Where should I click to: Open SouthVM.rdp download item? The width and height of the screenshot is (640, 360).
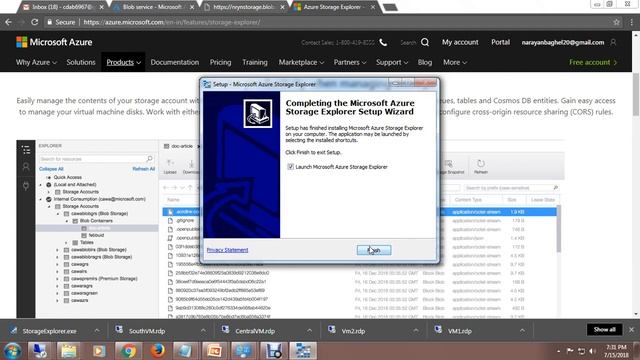(x=147, y=331)
